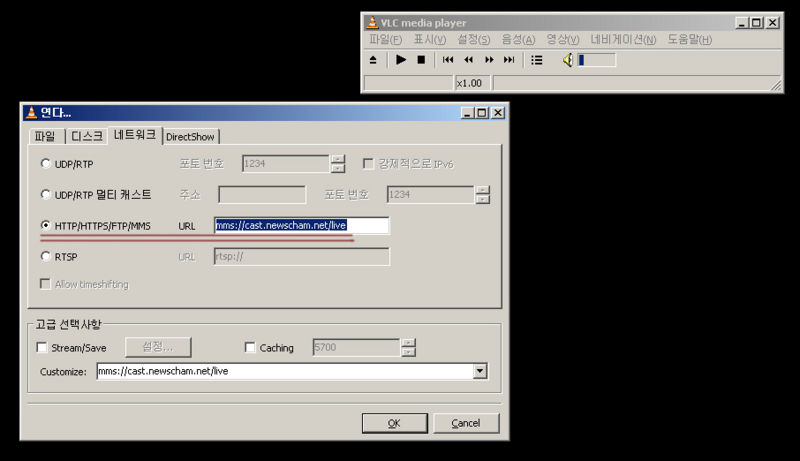Rewind using the slower/back button

pyautogui.click(x=468, y=60)
